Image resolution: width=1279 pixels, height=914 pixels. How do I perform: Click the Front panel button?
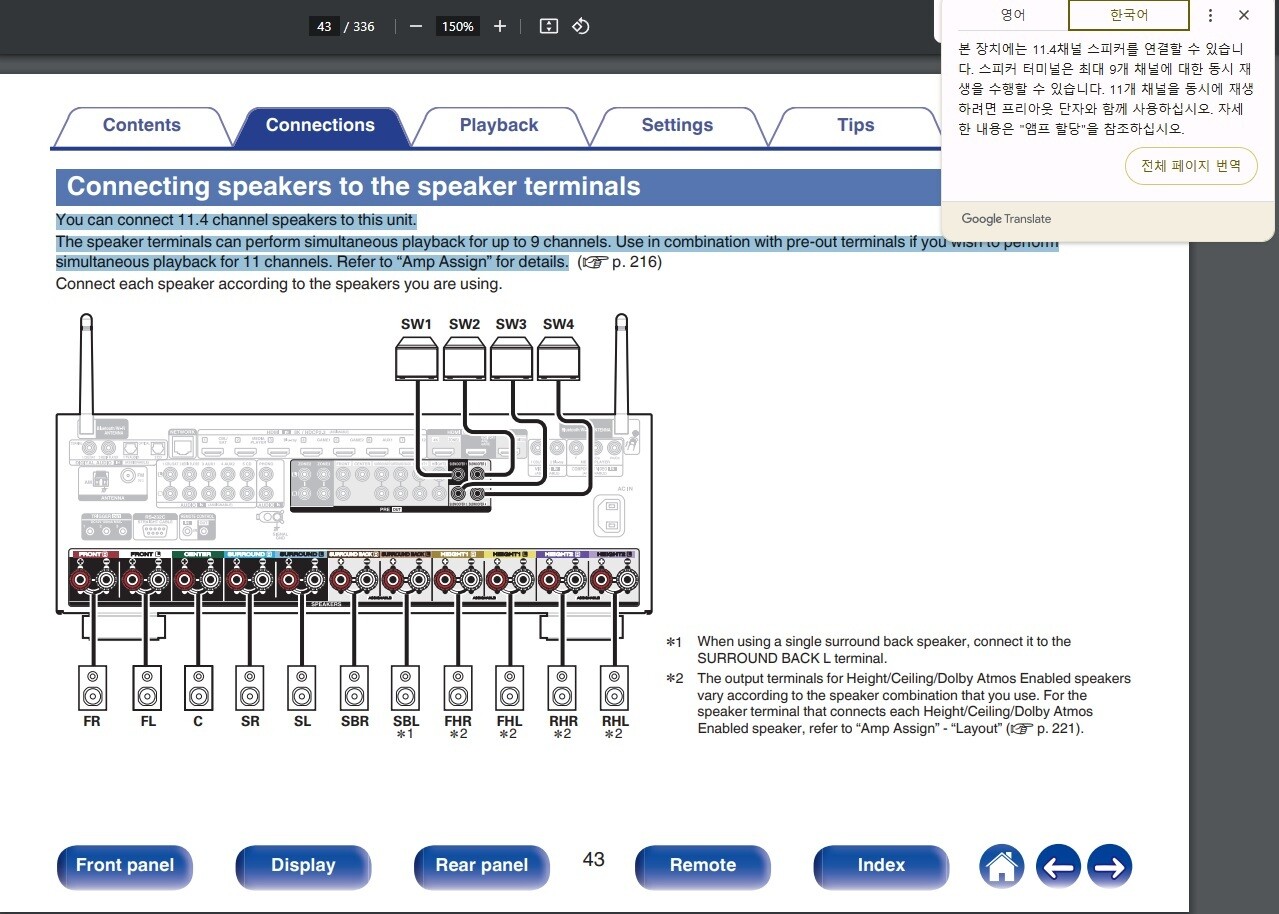[x=125, y=866]
